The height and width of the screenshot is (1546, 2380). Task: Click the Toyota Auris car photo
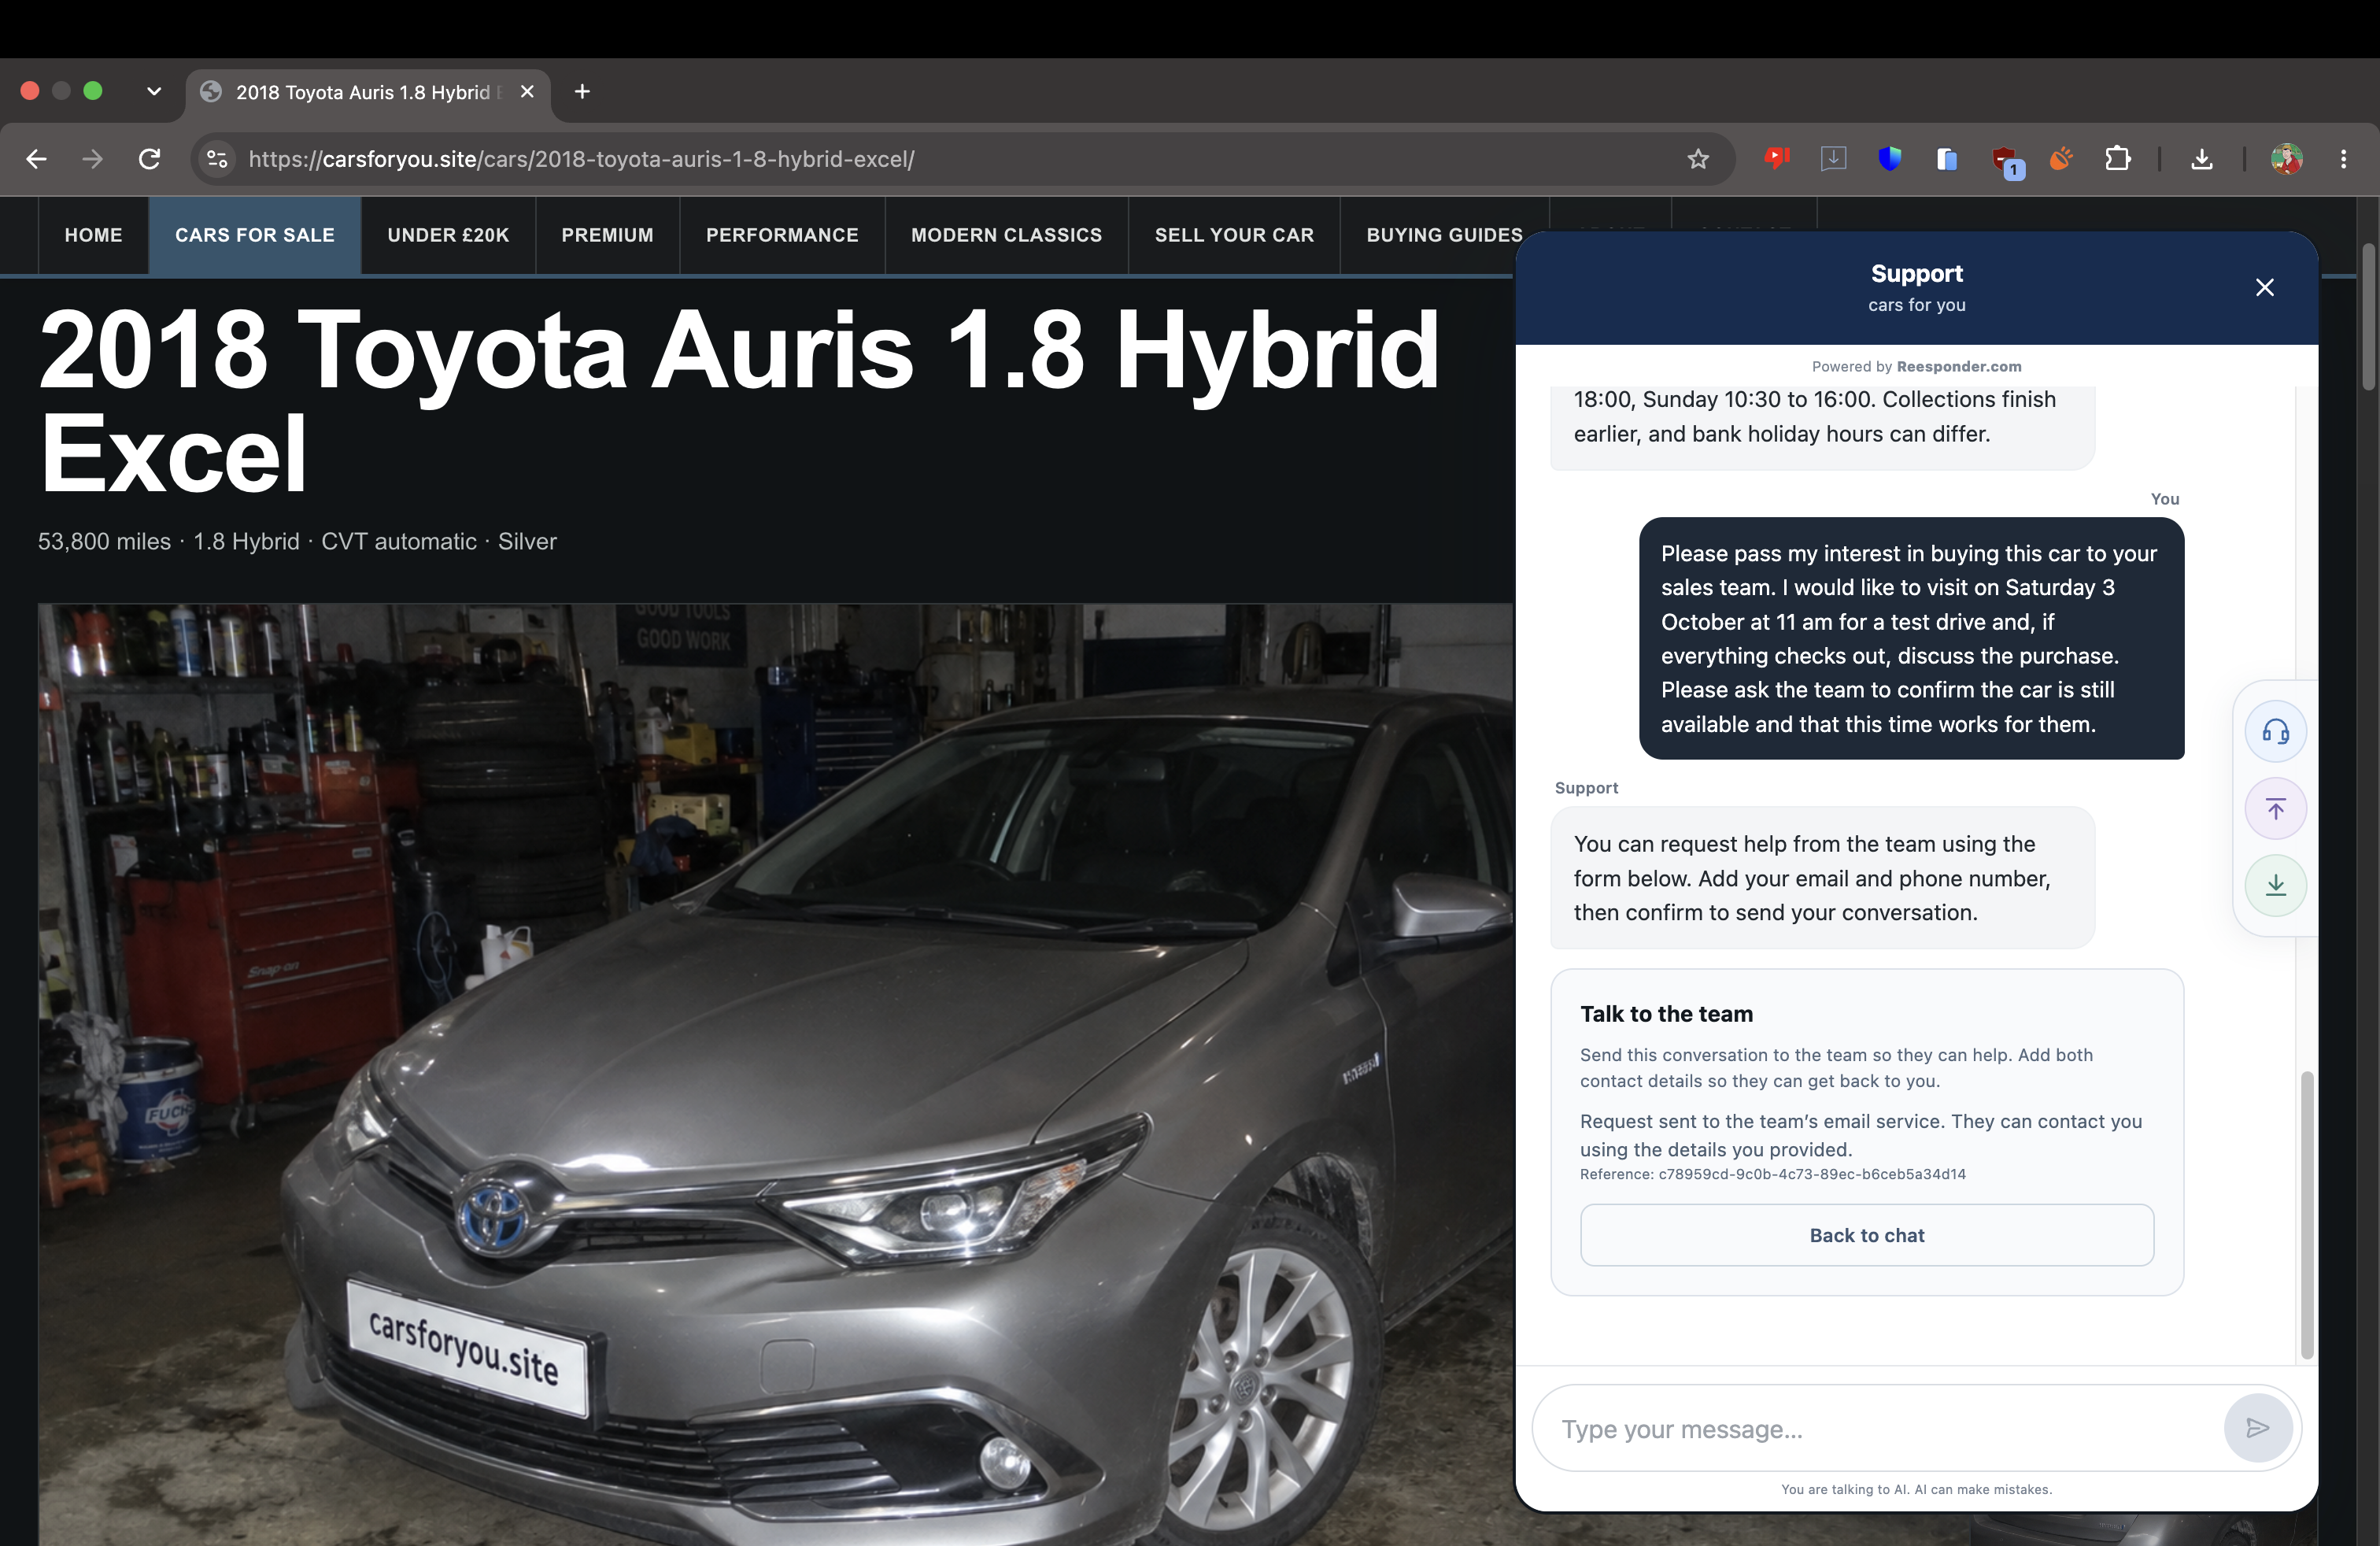[x=775, y=1074]
